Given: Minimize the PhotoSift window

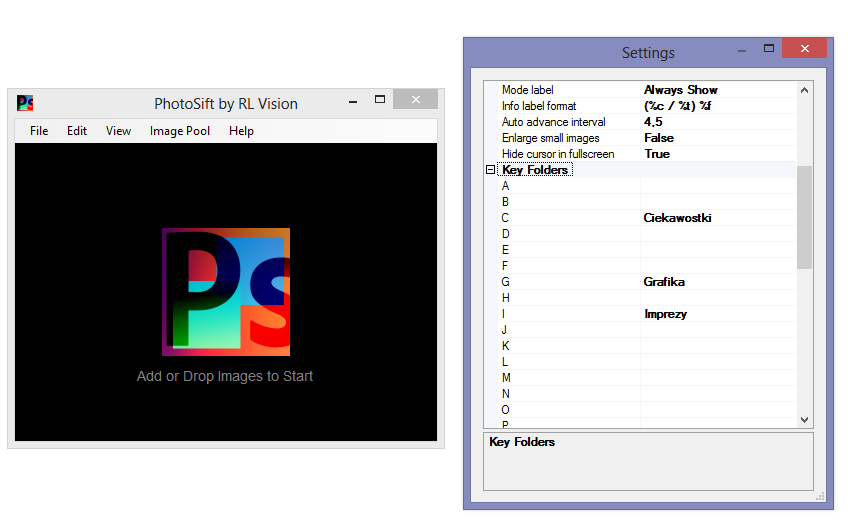Looking at the screenshot, I should (x=353, y=101).
